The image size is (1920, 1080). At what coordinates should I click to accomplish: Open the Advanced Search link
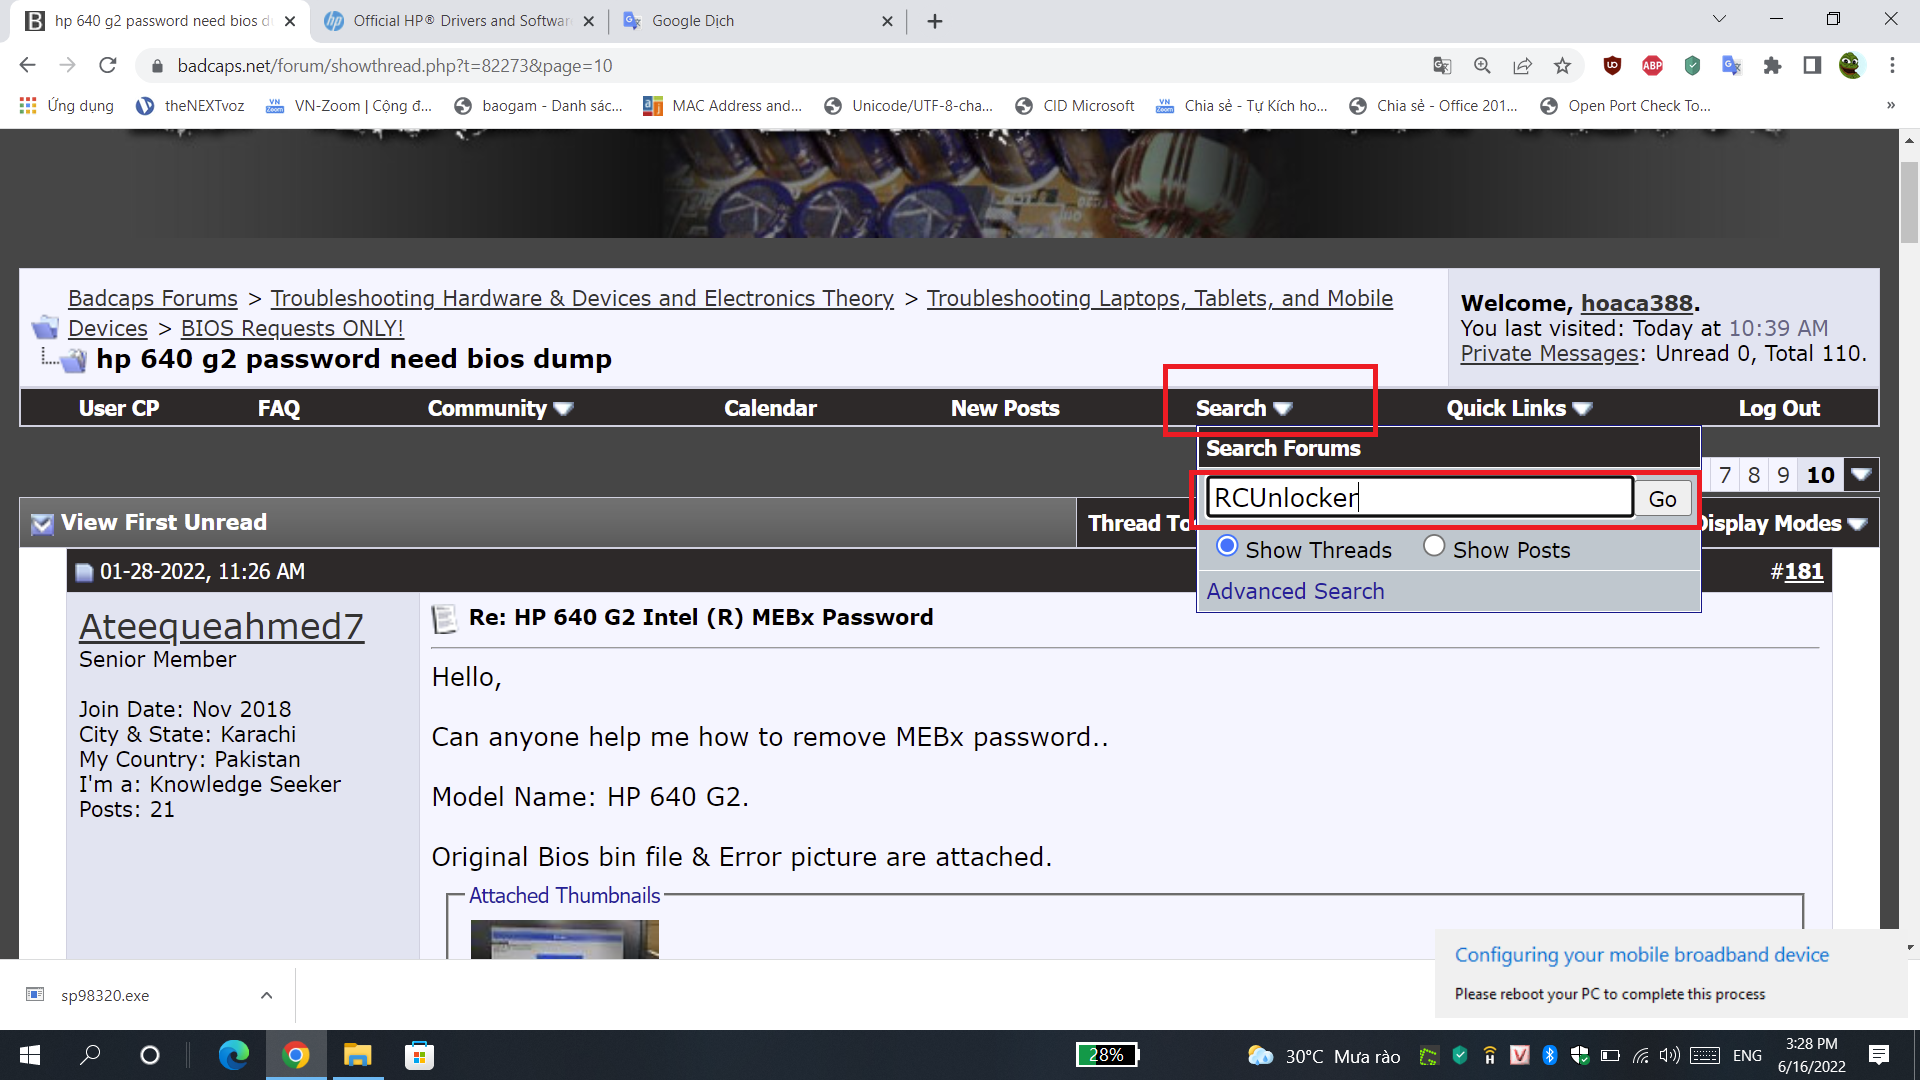tap(1295, 591)
